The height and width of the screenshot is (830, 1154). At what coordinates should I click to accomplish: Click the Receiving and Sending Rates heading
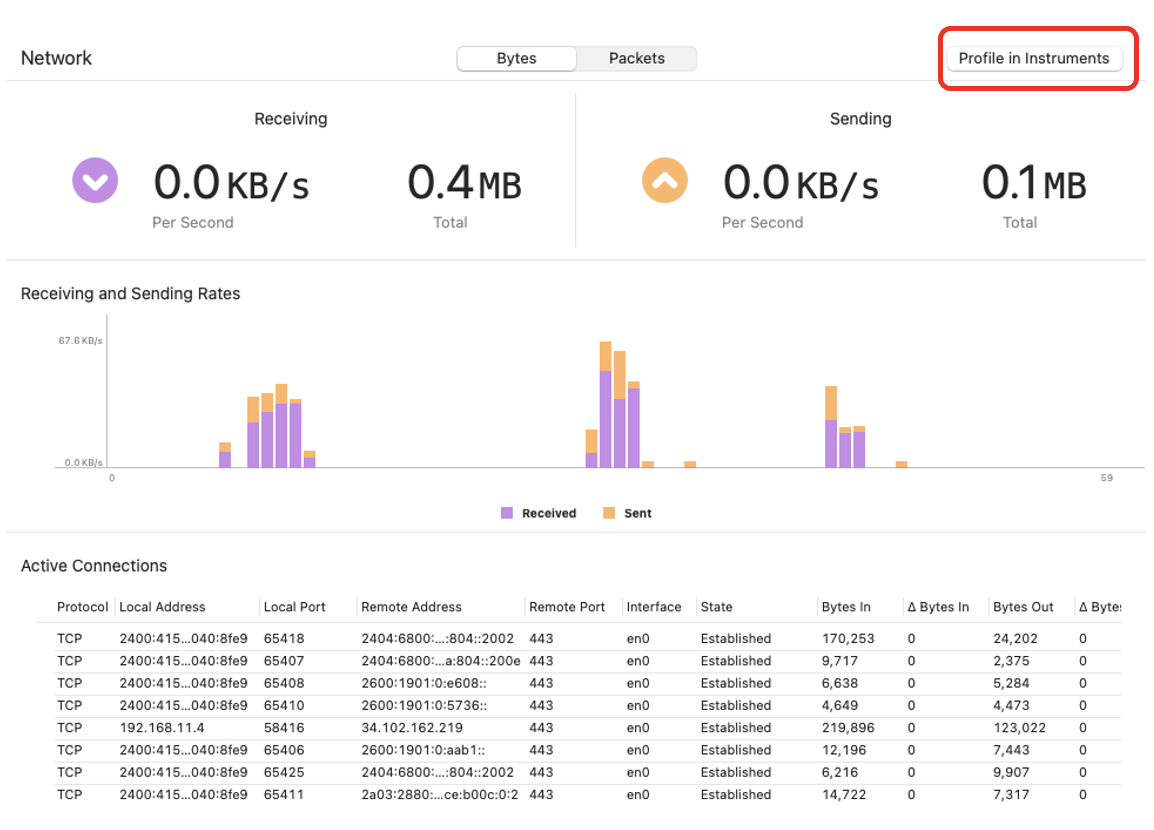coord(130,294)
